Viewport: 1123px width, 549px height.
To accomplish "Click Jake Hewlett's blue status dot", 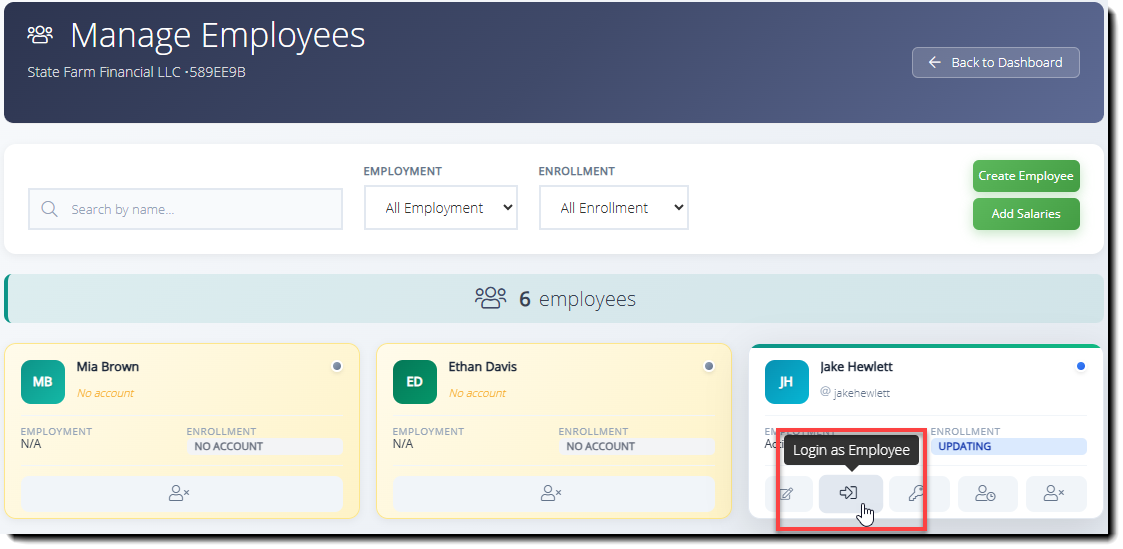I will (1081, 366).
